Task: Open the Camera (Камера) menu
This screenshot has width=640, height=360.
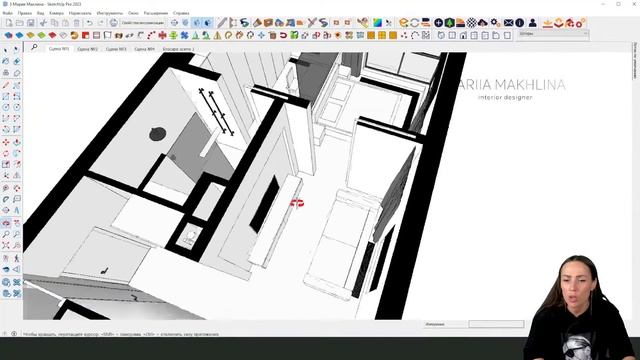Action: click(56, 13)
